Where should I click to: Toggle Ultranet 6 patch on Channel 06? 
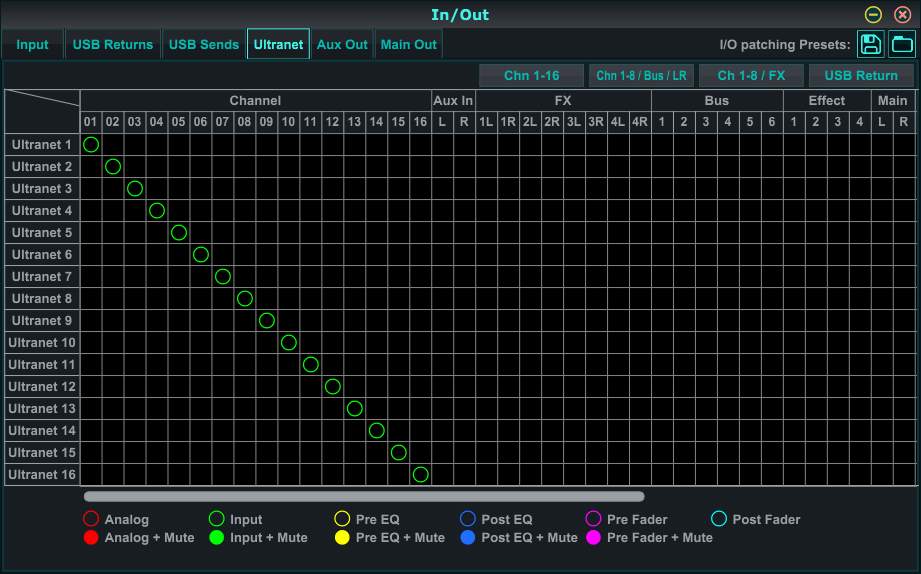pos(201,254)
